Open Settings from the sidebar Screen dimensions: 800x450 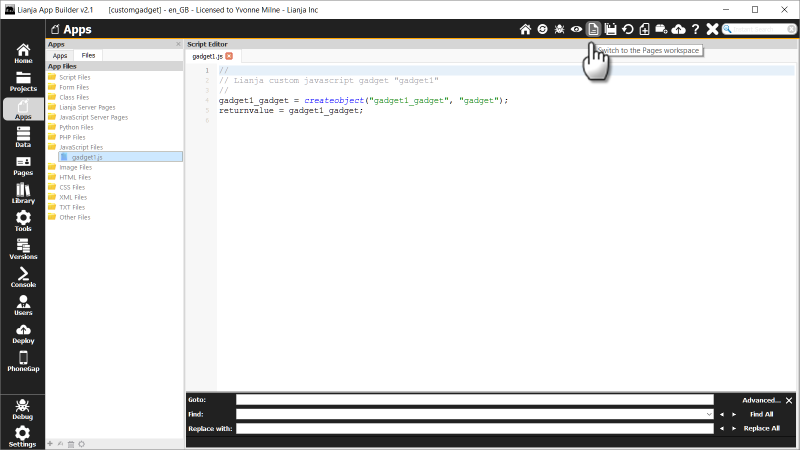22,437
